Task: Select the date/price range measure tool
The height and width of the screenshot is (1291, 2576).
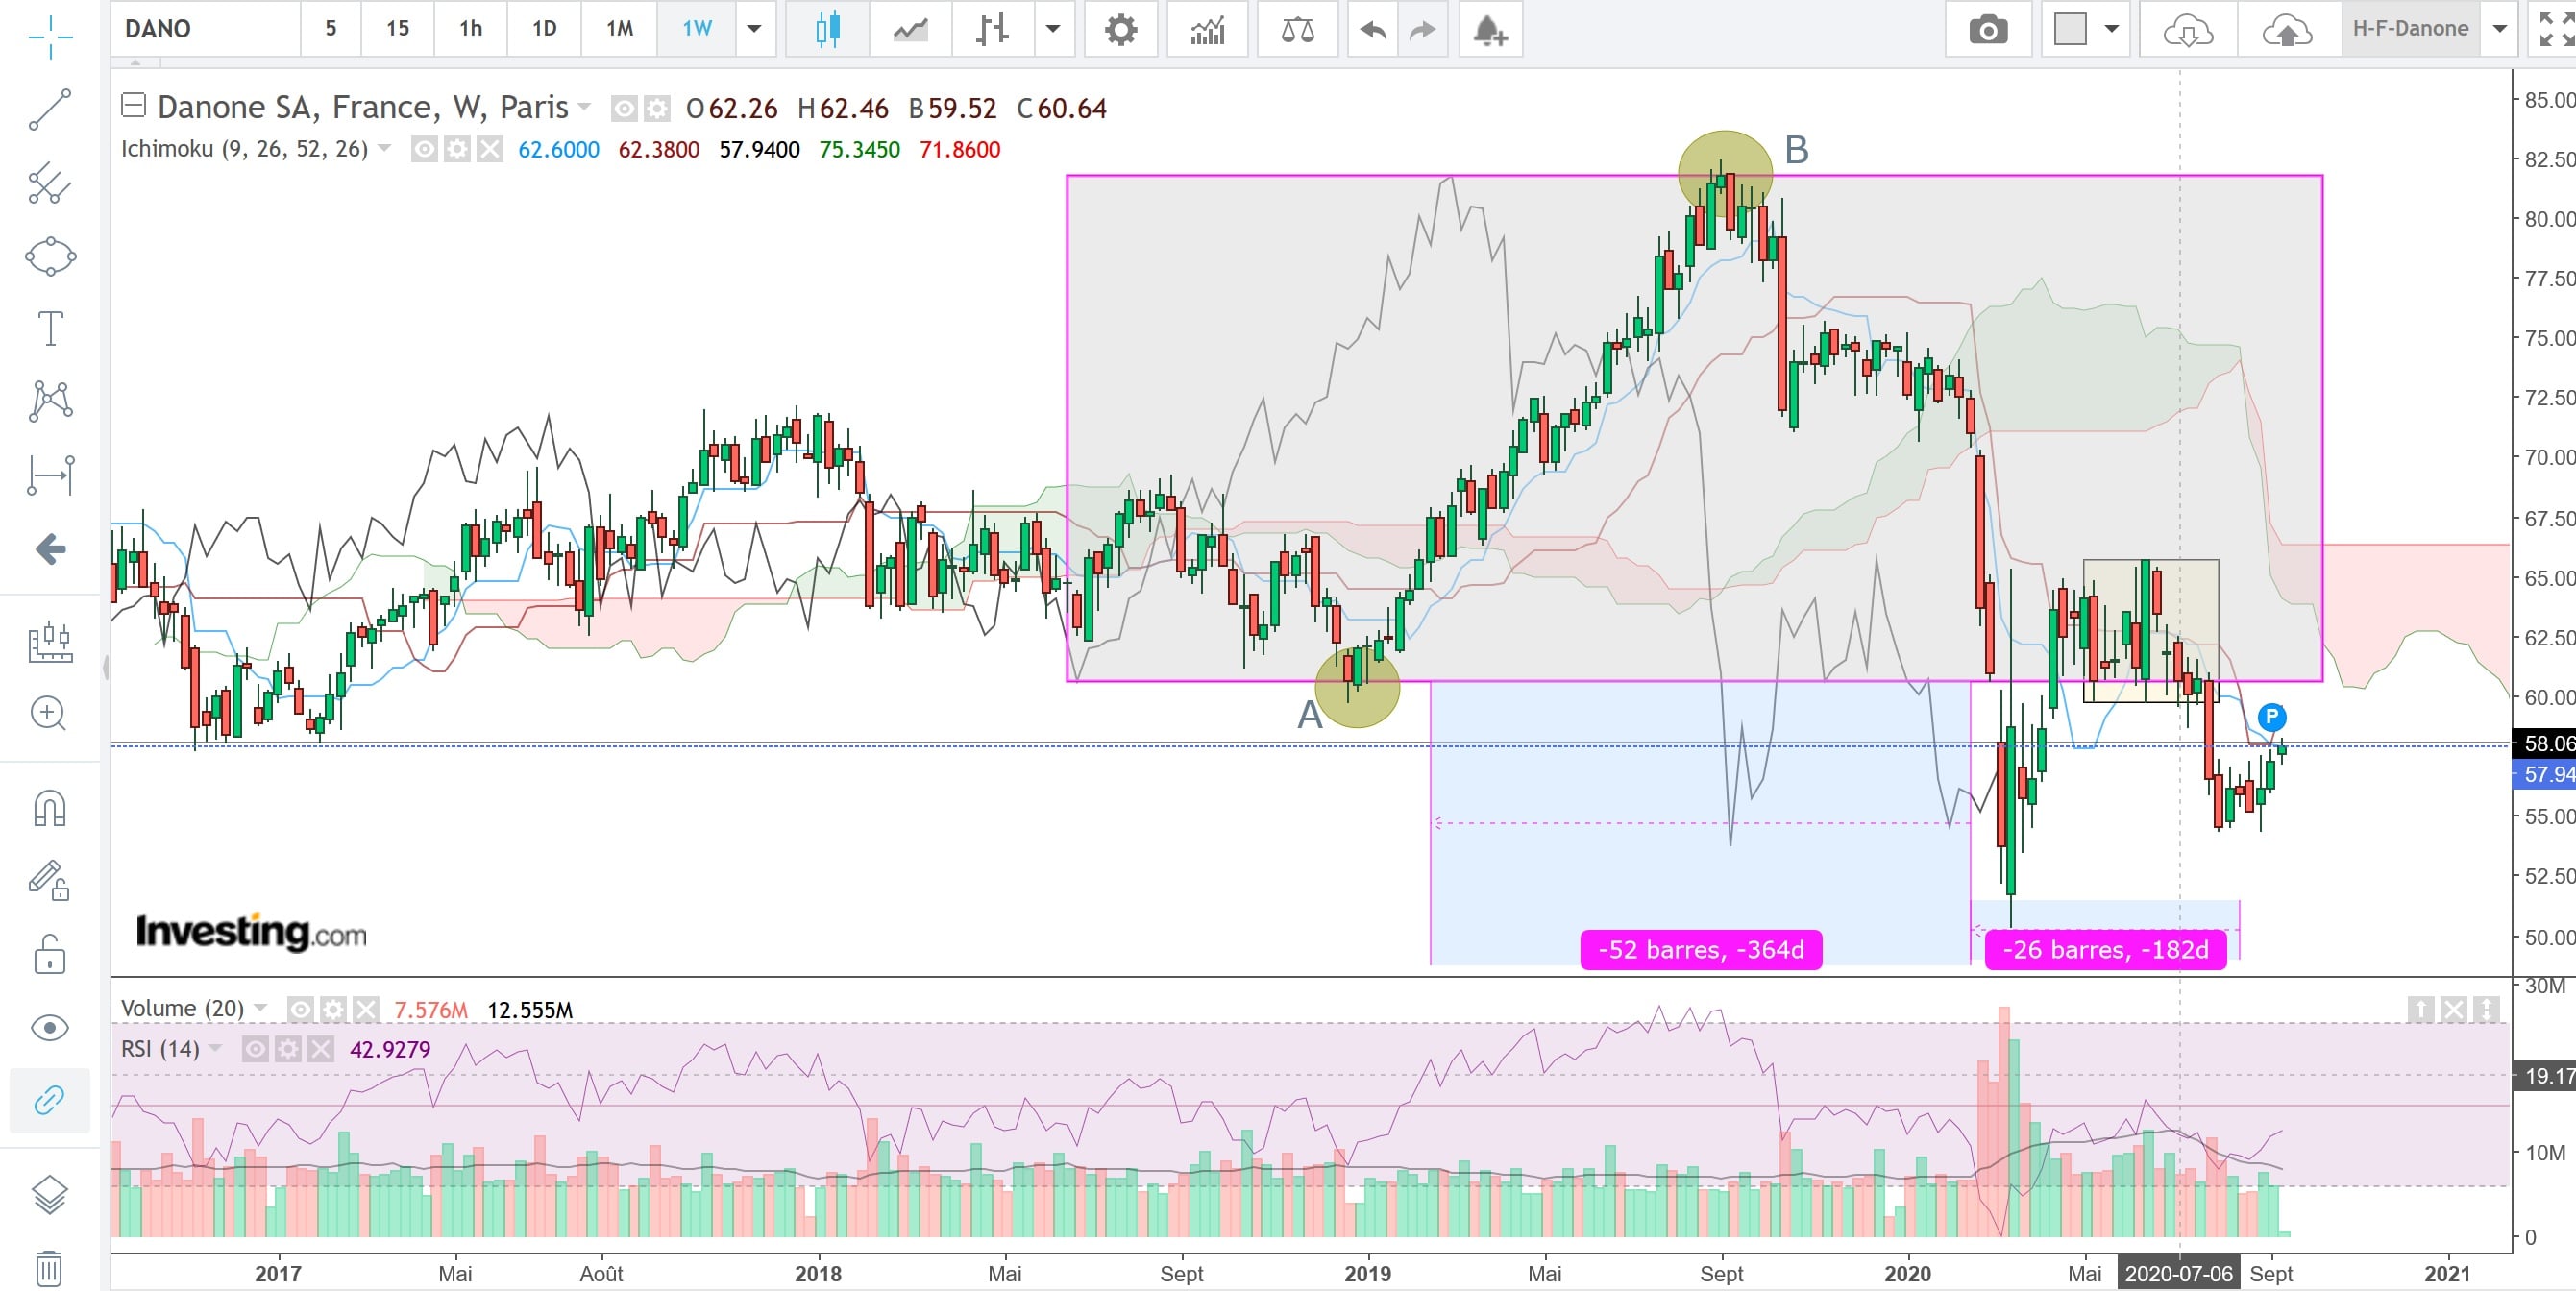Action: coord(50,474)
